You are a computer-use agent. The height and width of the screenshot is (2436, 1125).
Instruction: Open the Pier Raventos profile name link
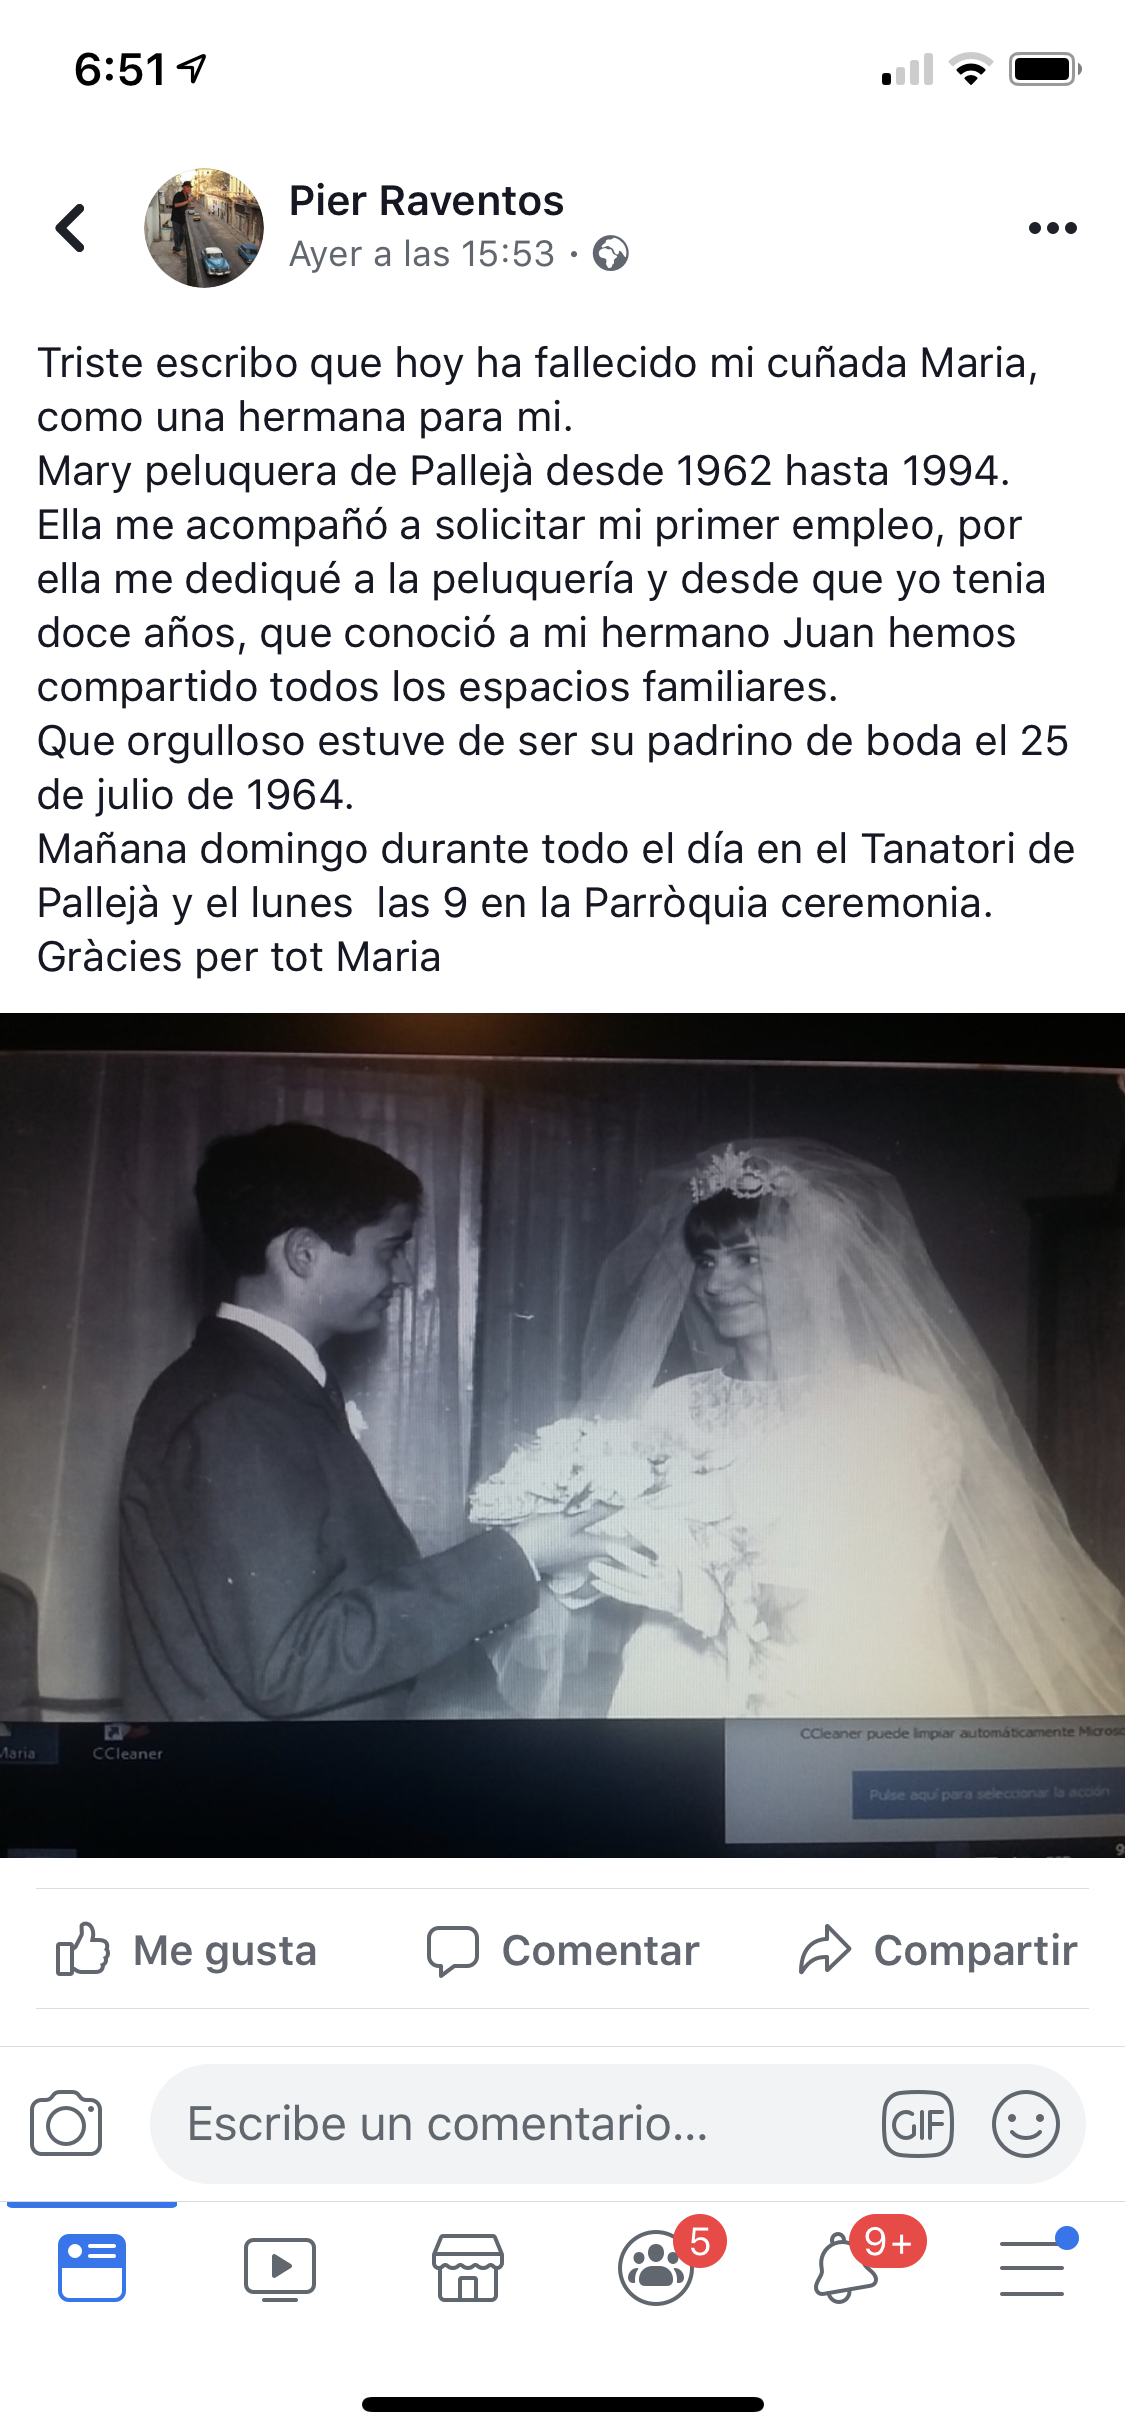[x=426, y=201]
